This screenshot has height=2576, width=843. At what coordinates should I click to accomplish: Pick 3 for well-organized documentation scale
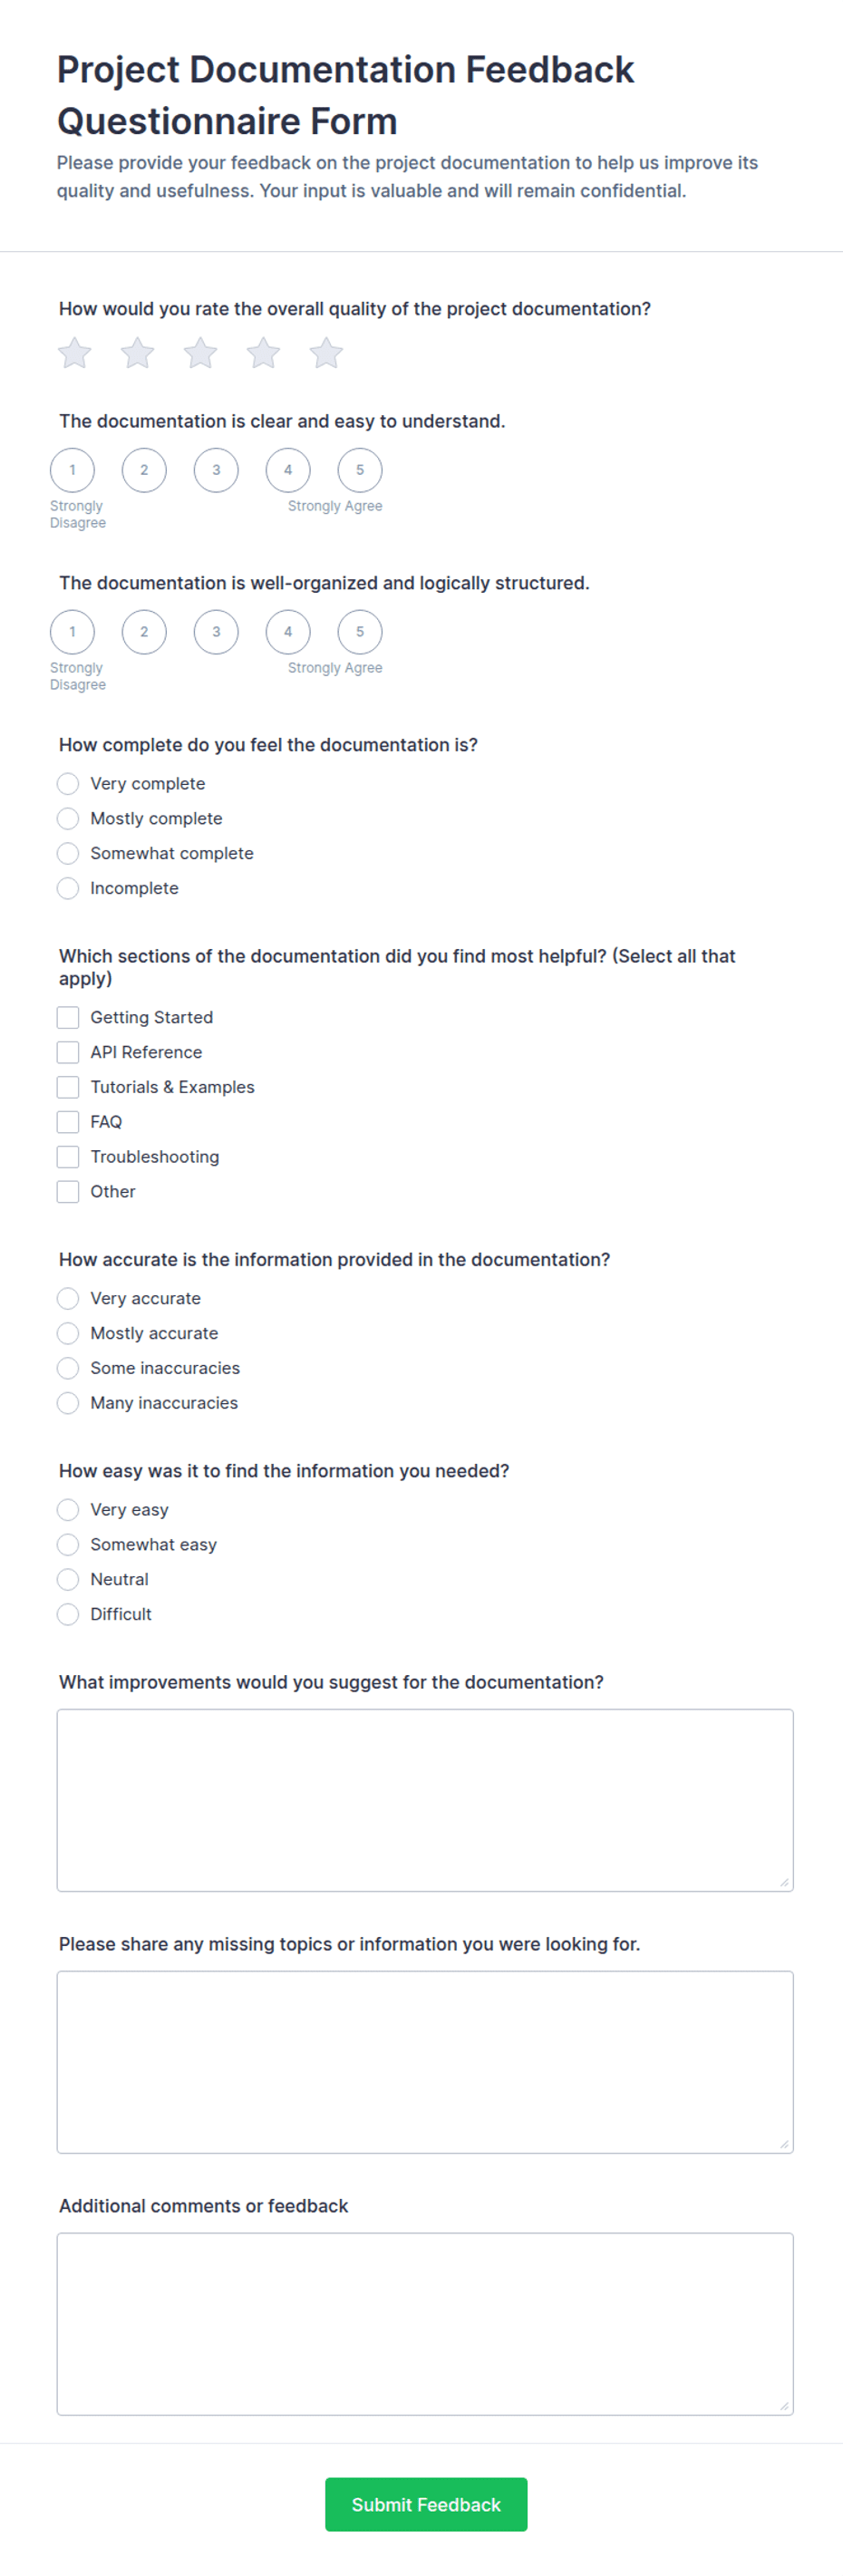pyautogui.click(x=216, y=632)
